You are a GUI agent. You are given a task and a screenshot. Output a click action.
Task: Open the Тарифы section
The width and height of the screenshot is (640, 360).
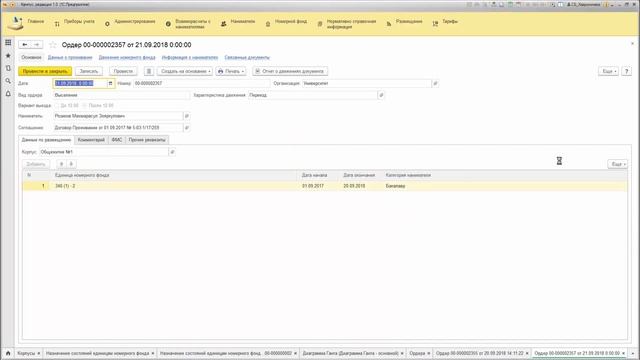[445, 23]
